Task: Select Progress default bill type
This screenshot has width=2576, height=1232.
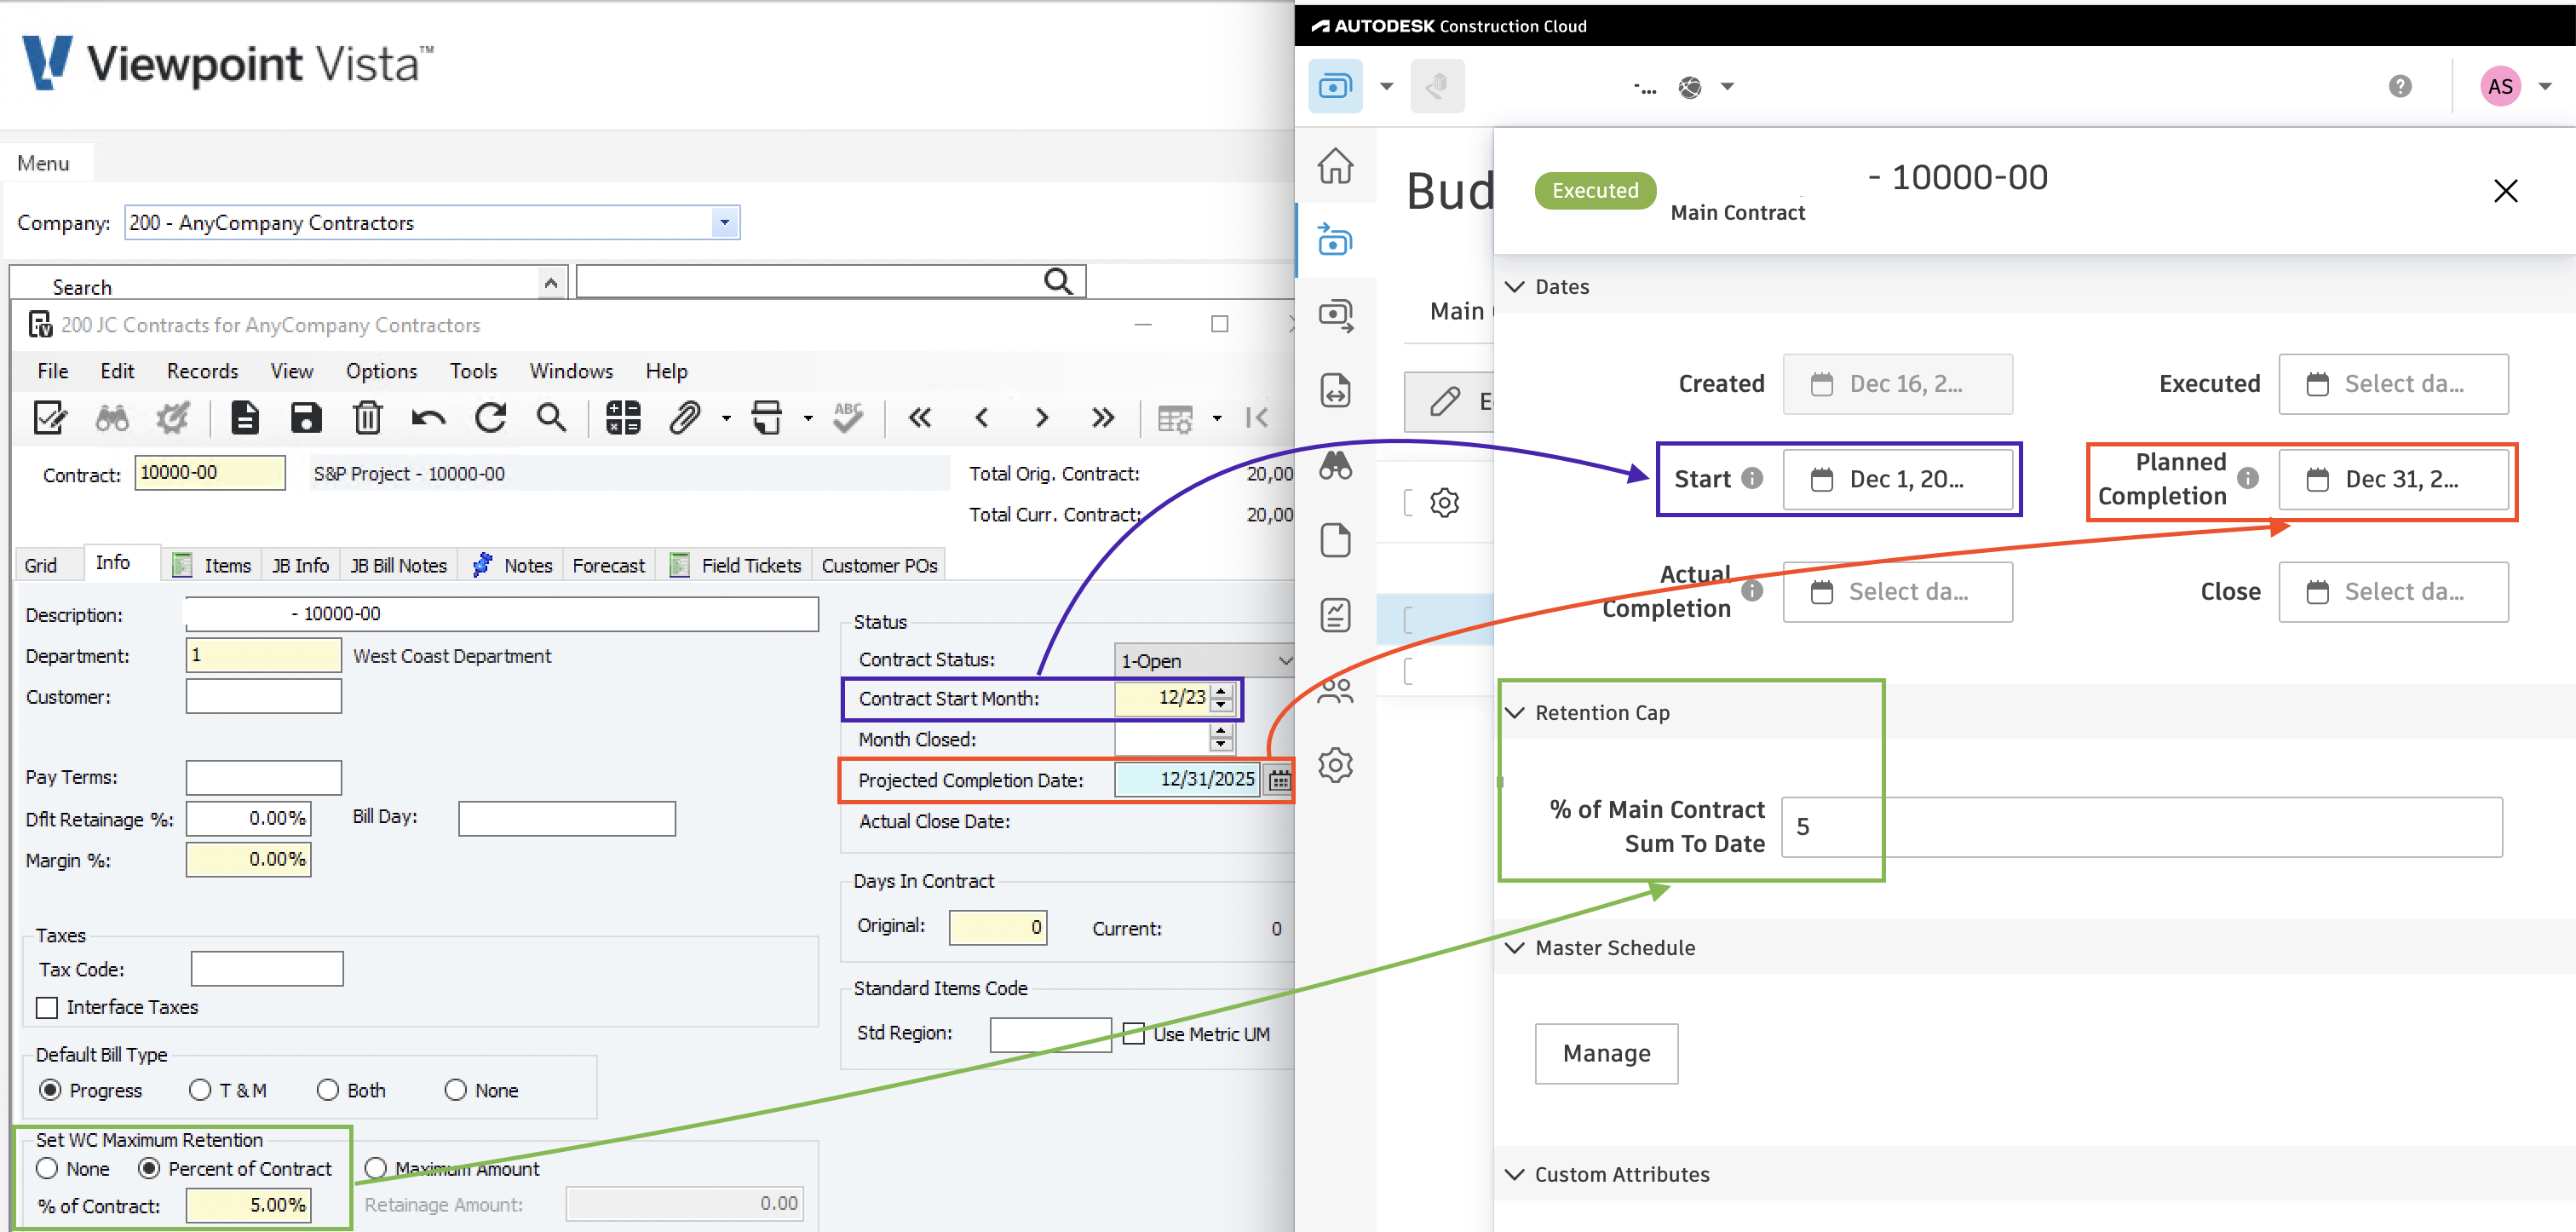Action: [x=50, y=1090]
